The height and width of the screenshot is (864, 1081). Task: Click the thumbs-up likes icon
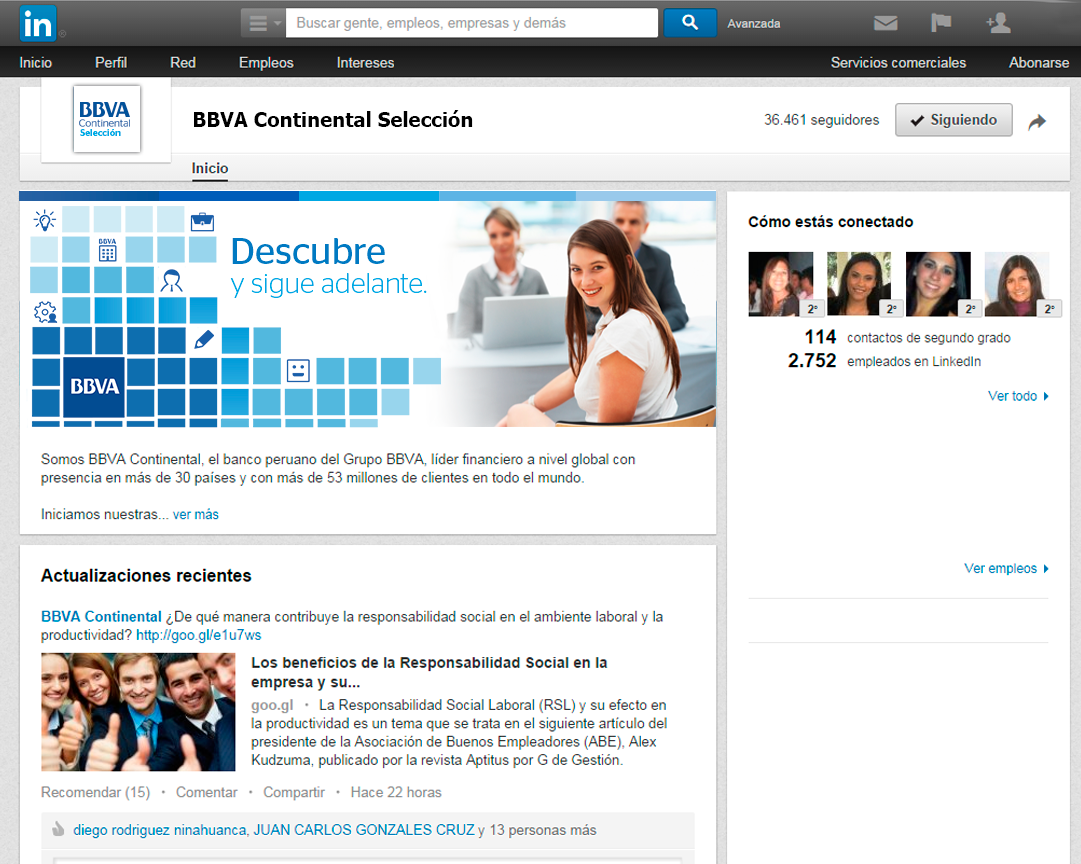pyautogui.click(x=58, y=829)
